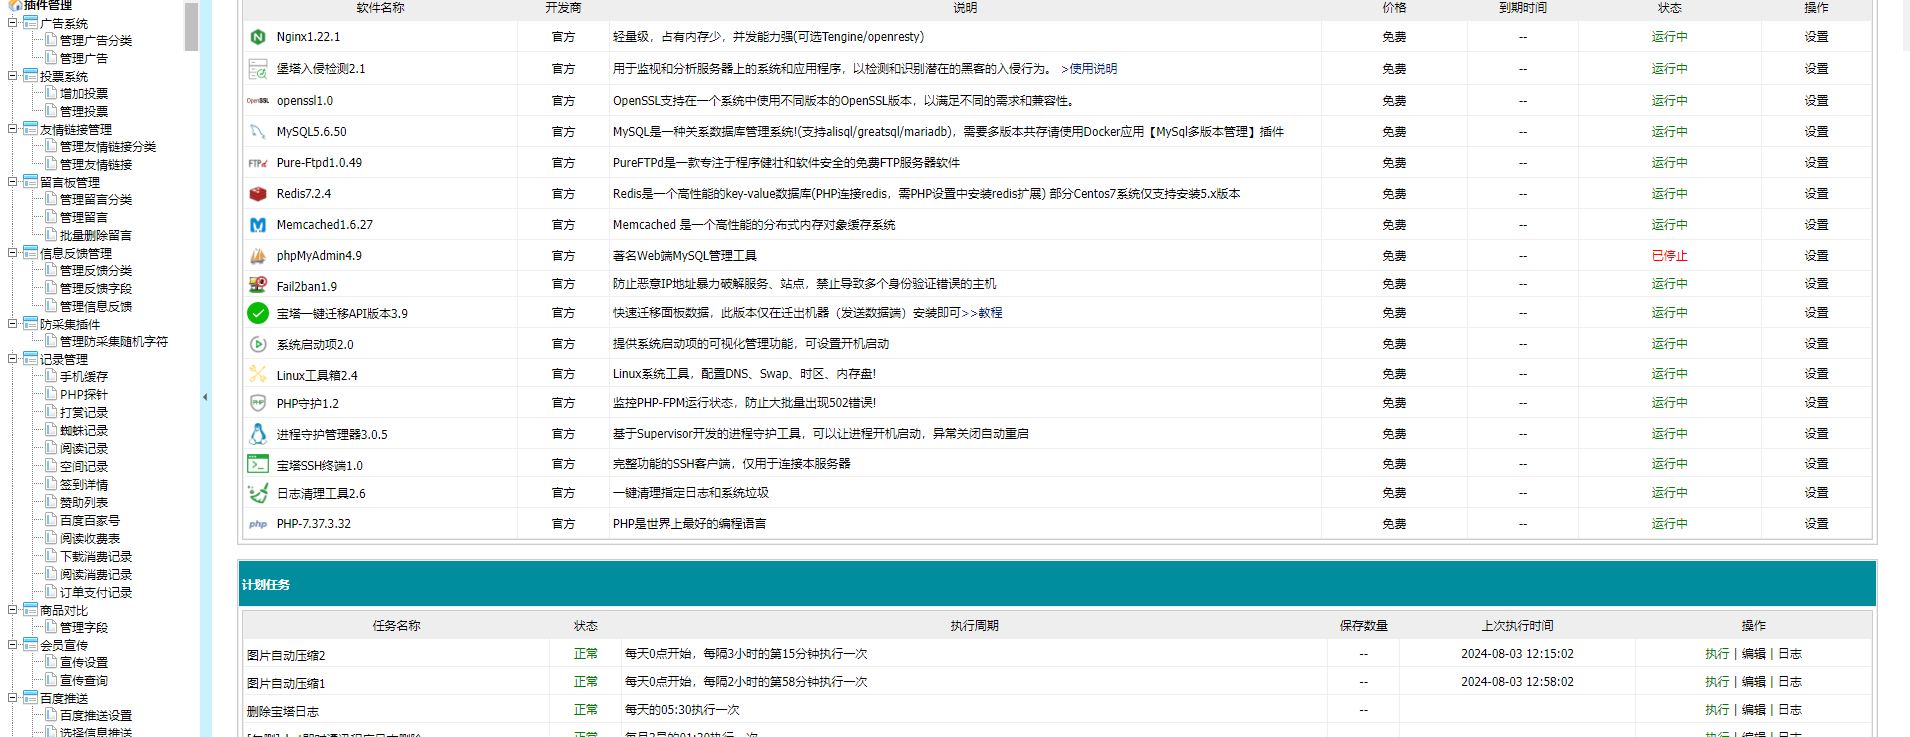Click 设置 for the phpMyAdmin4.9 row
This screenshot has width=1910, height=737.
pyautogui.click(x=1816, y=256)
